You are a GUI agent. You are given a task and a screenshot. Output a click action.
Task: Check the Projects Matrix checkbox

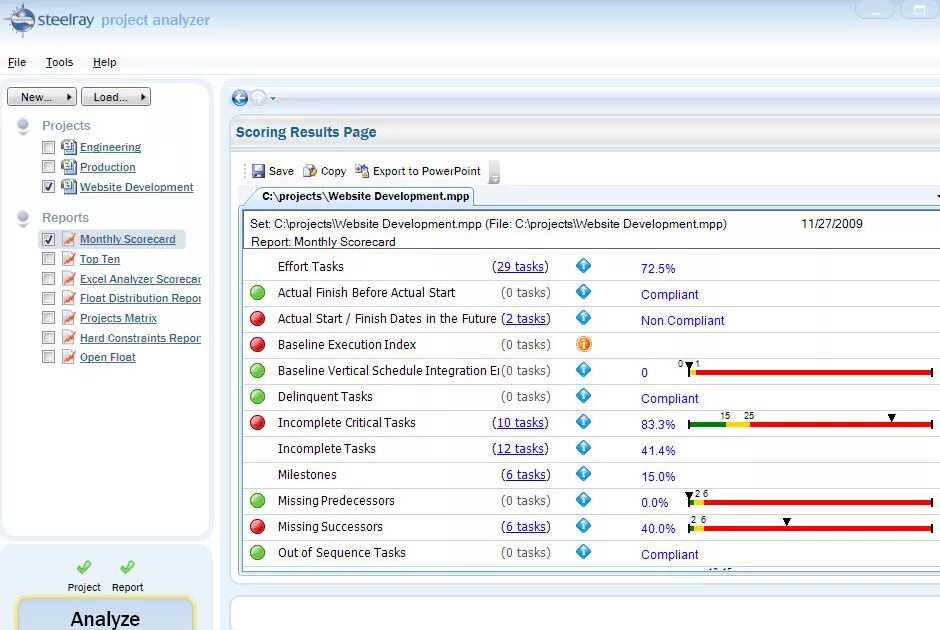point(49,318)
